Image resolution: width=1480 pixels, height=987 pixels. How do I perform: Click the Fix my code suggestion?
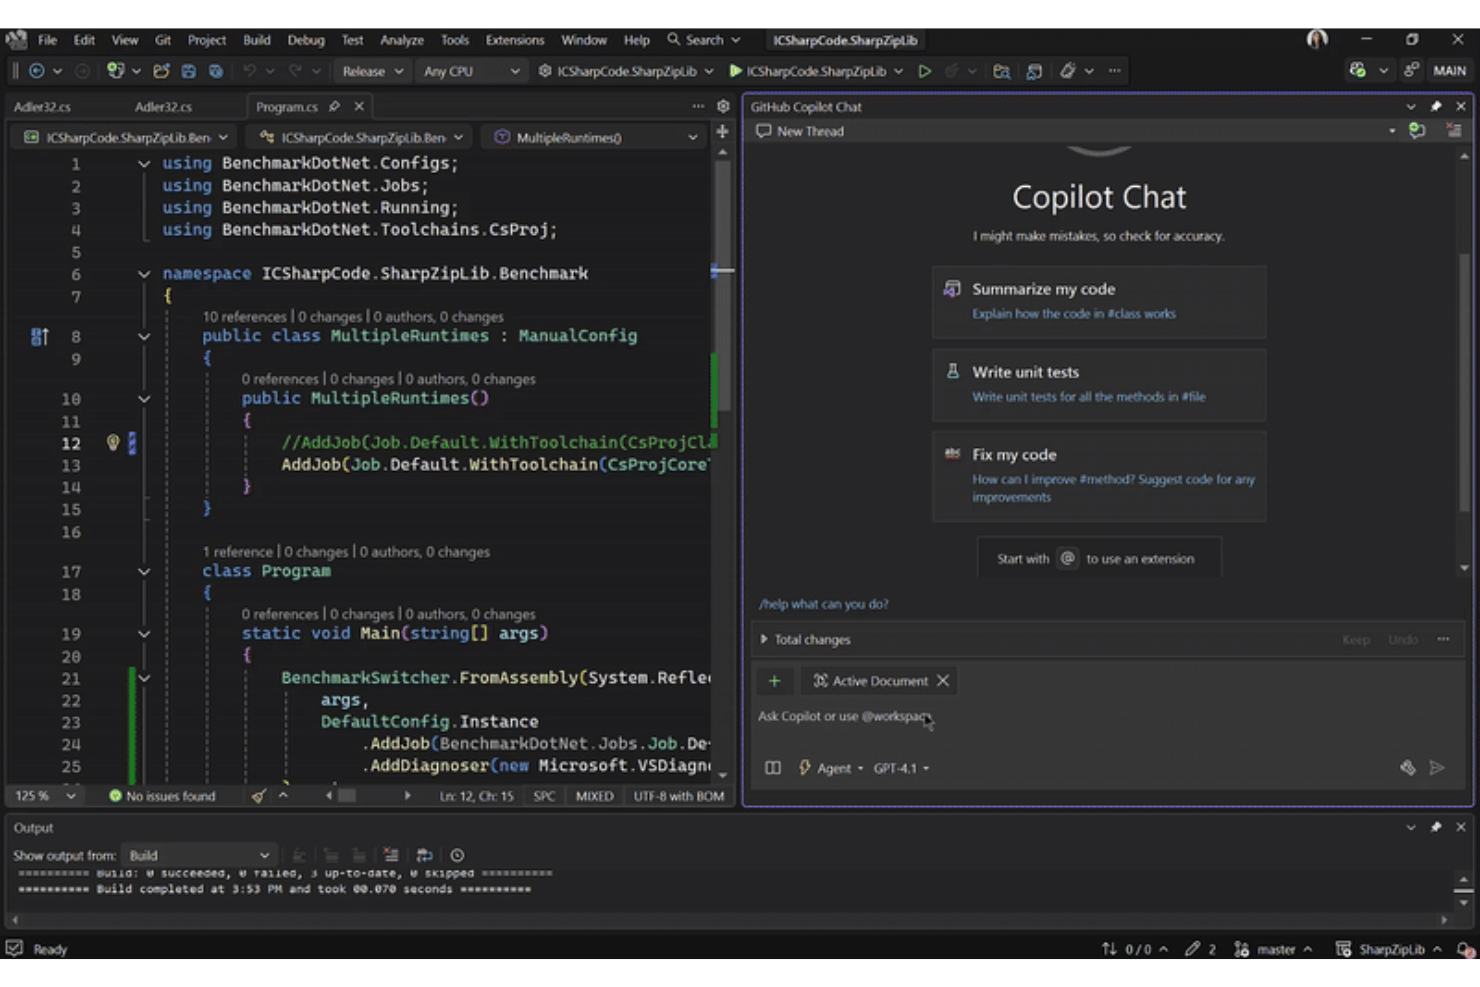click(x=1099, y=476)
